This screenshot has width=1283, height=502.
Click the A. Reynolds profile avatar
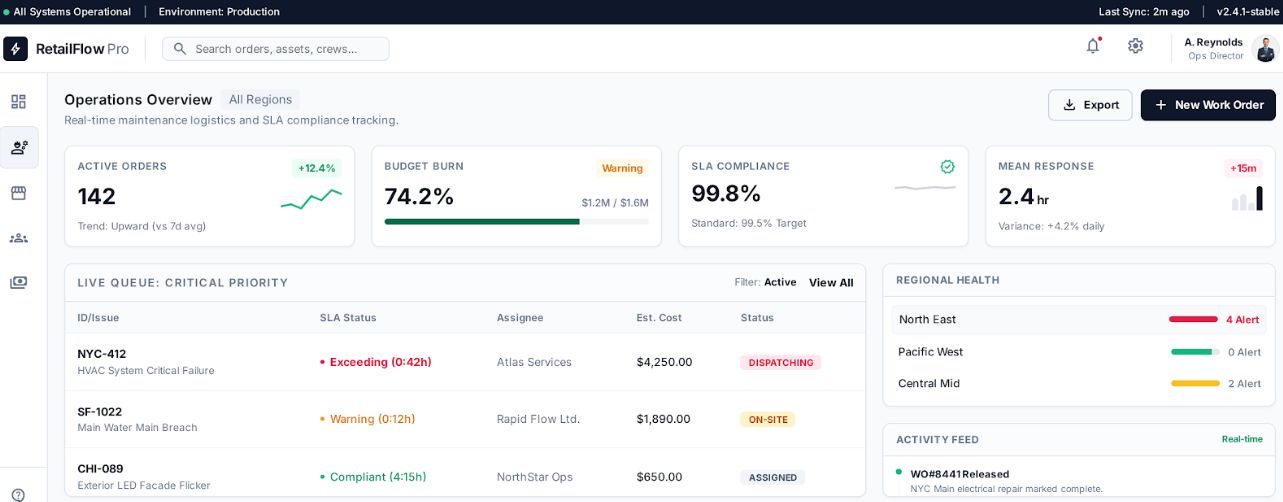[x=1264, y=49]
